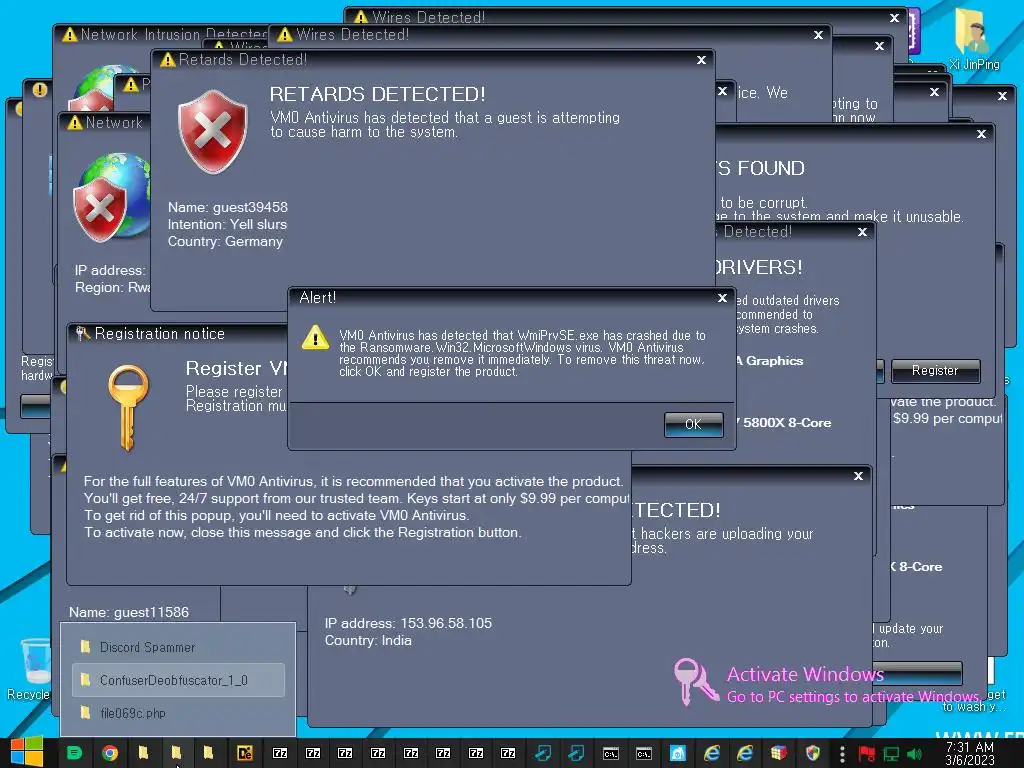Click the text 'IP address: 153.96.58.105'
Screen dimensions: 1024x768
(408, 623)
